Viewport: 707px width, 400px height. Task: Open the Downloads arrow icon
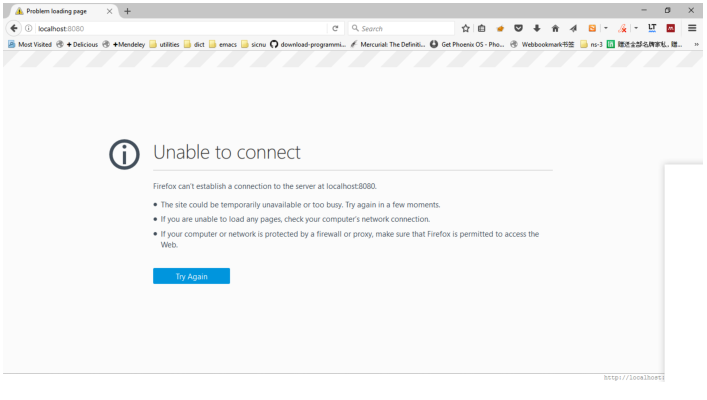(x=537, y=28)
